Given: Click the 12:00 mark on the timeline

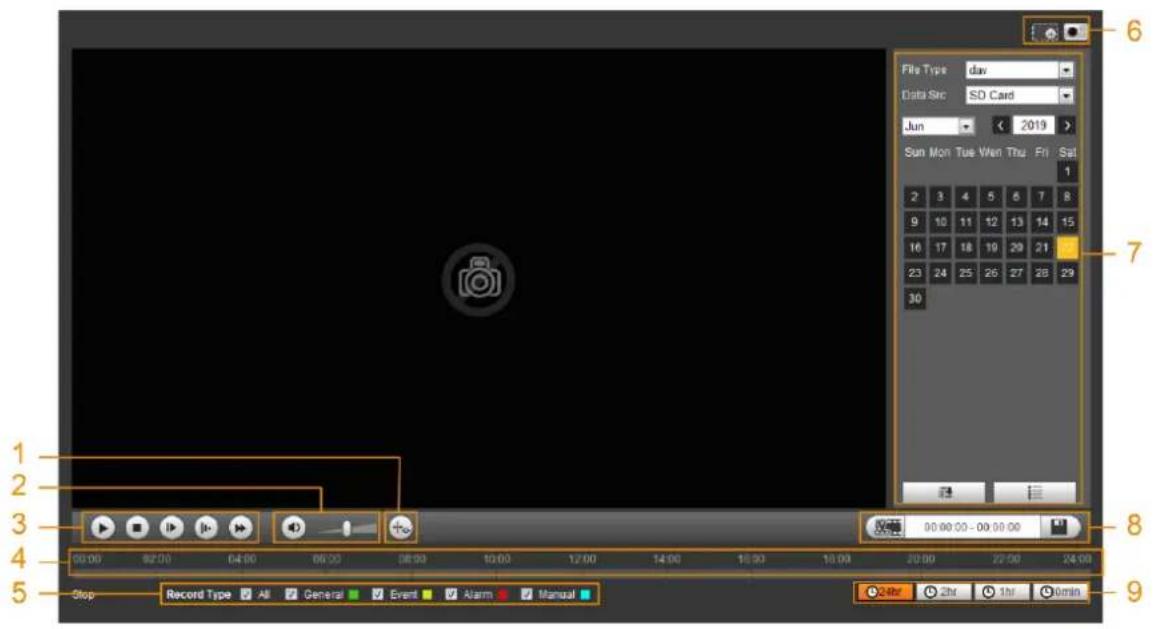Looking at the screenshot, I should point(582,560).
